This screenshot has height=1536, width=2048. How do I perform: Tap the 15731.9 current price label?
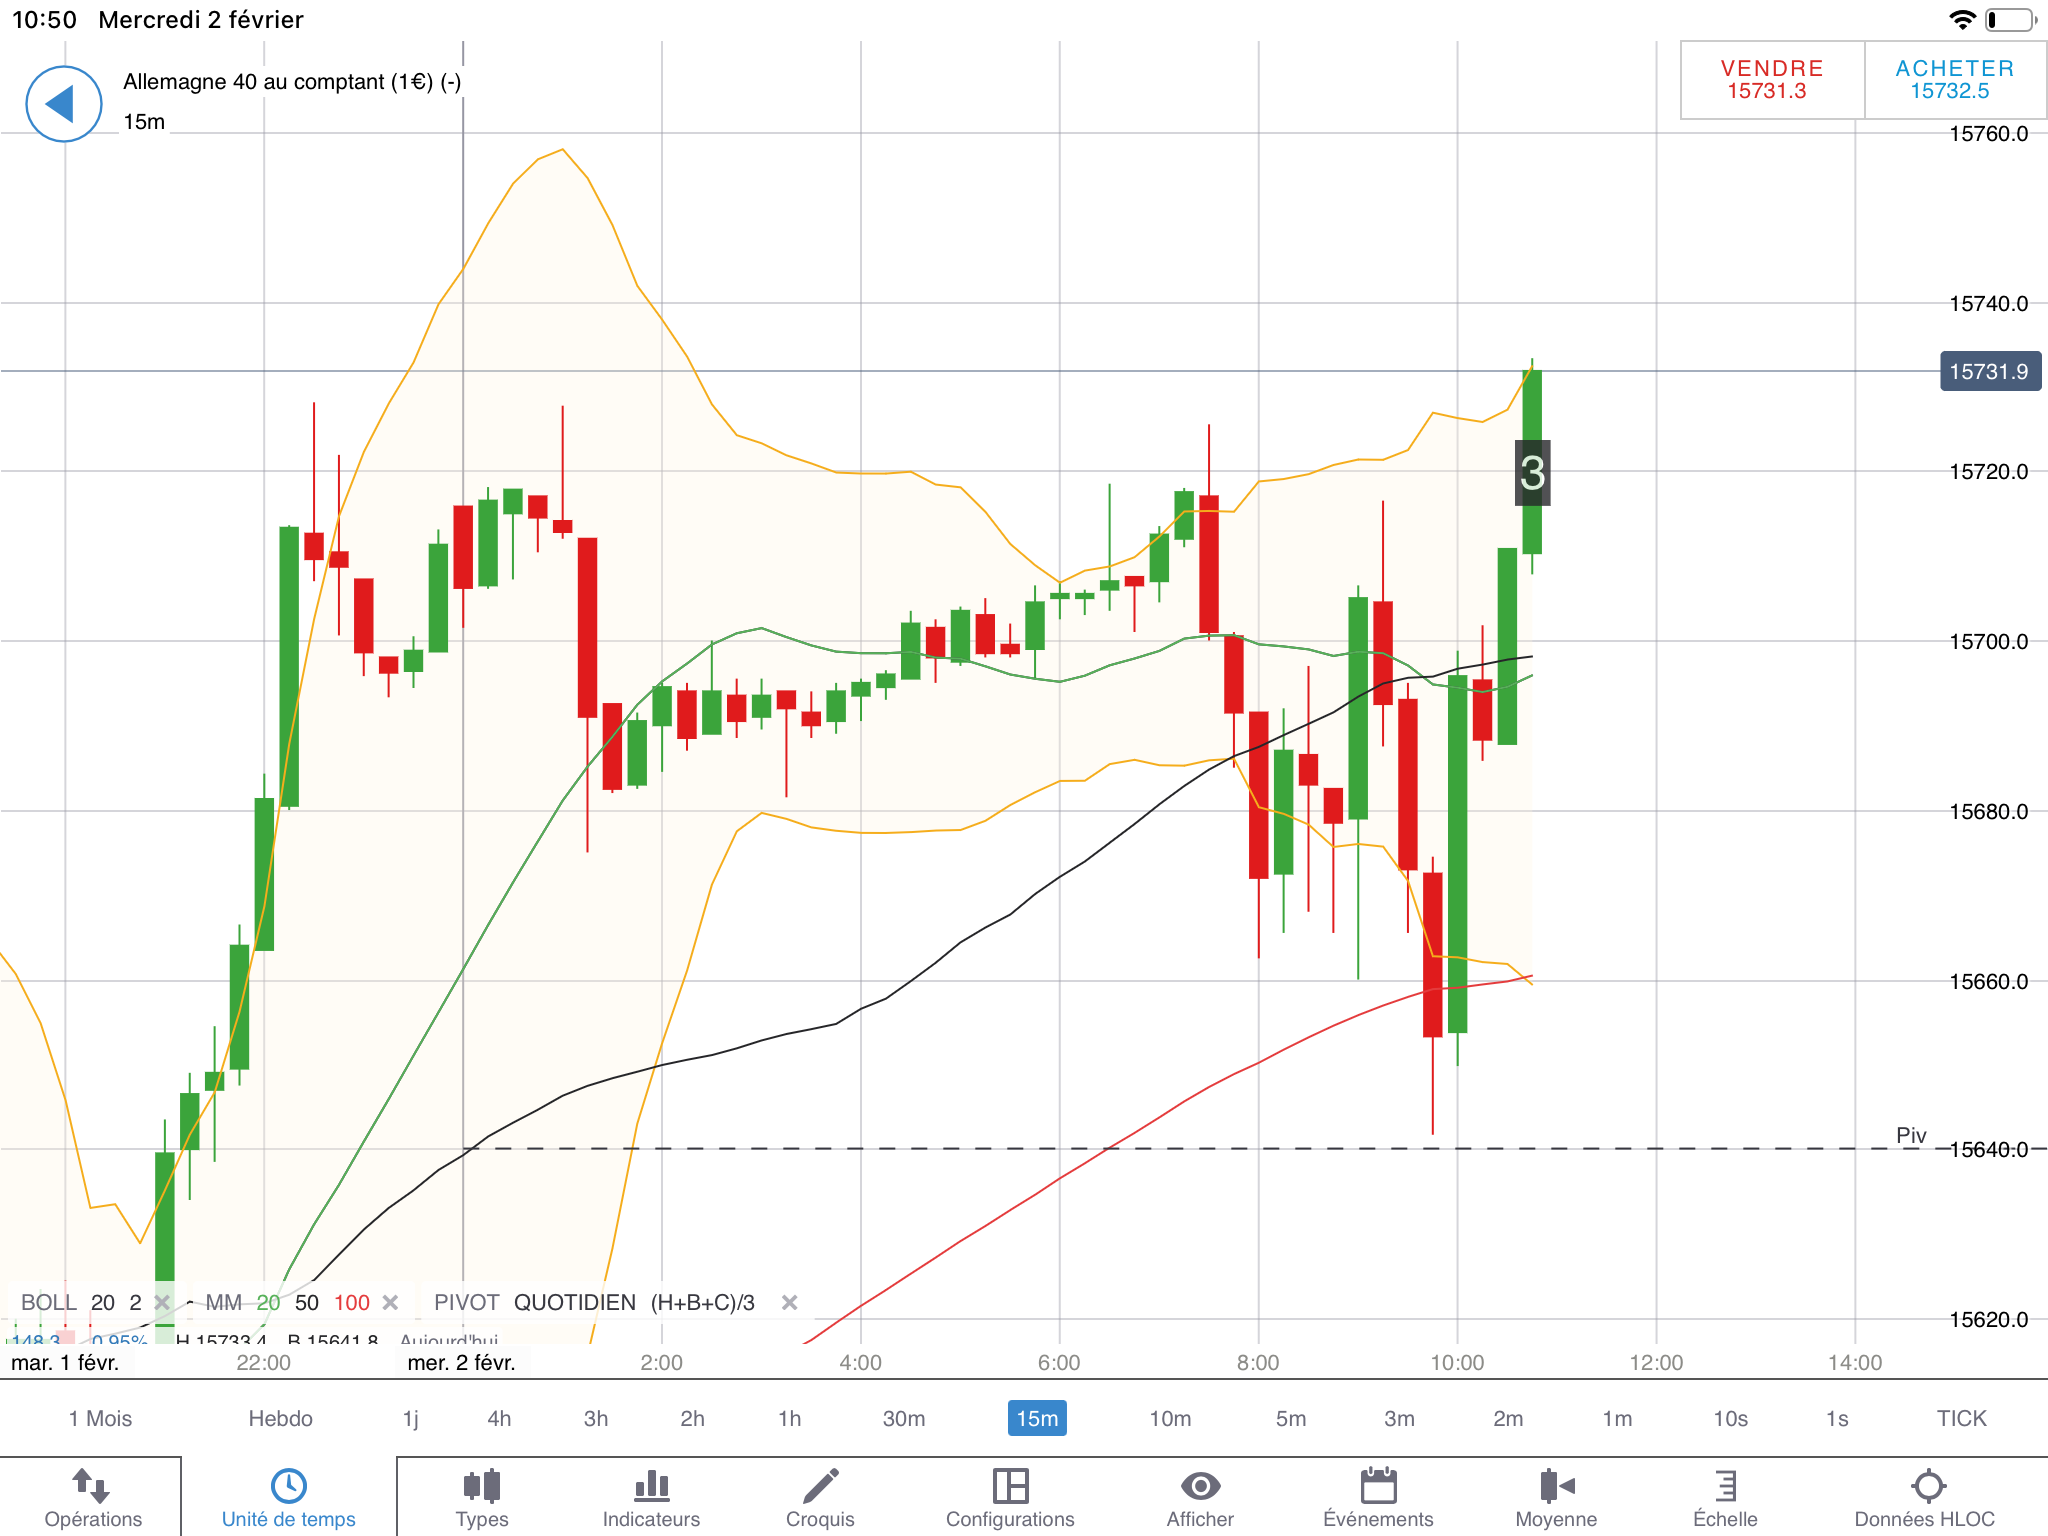pos(1989,371)
